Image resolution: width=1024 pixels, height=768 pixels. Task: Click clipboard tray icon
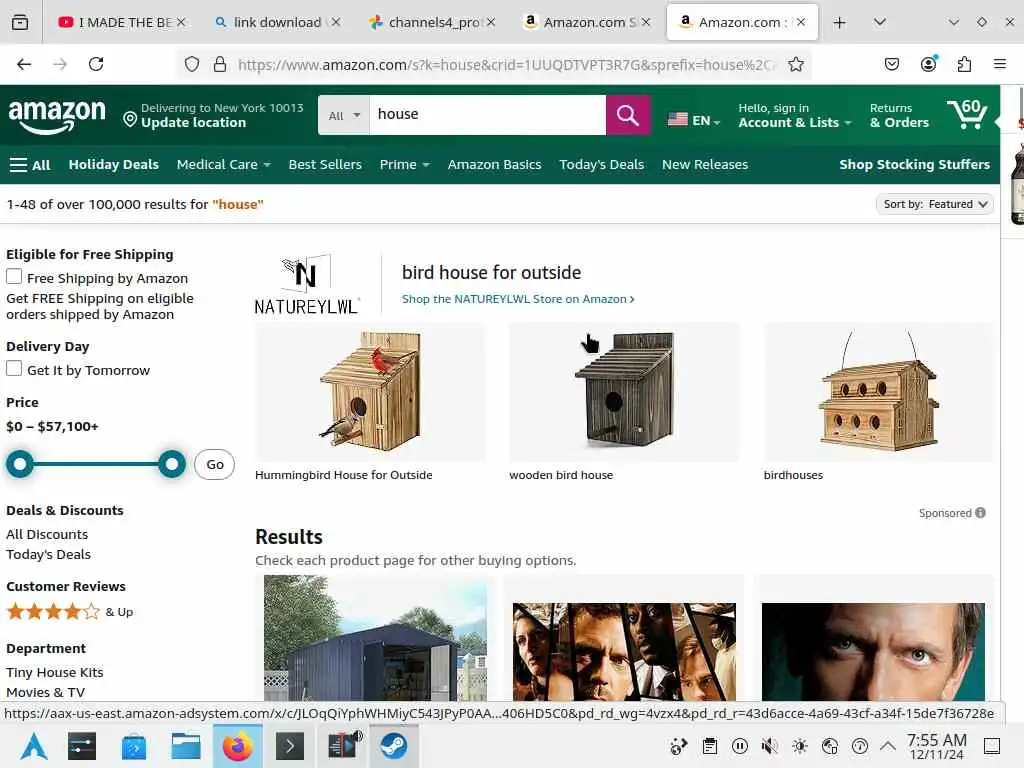[x=710, y=746]
